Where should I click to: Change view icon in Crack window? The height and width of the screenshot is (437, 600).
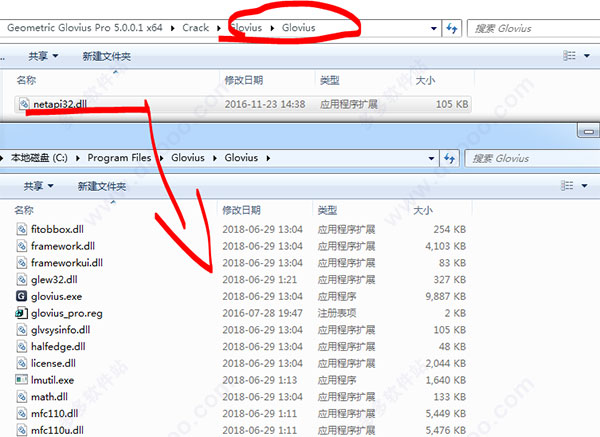569,56
